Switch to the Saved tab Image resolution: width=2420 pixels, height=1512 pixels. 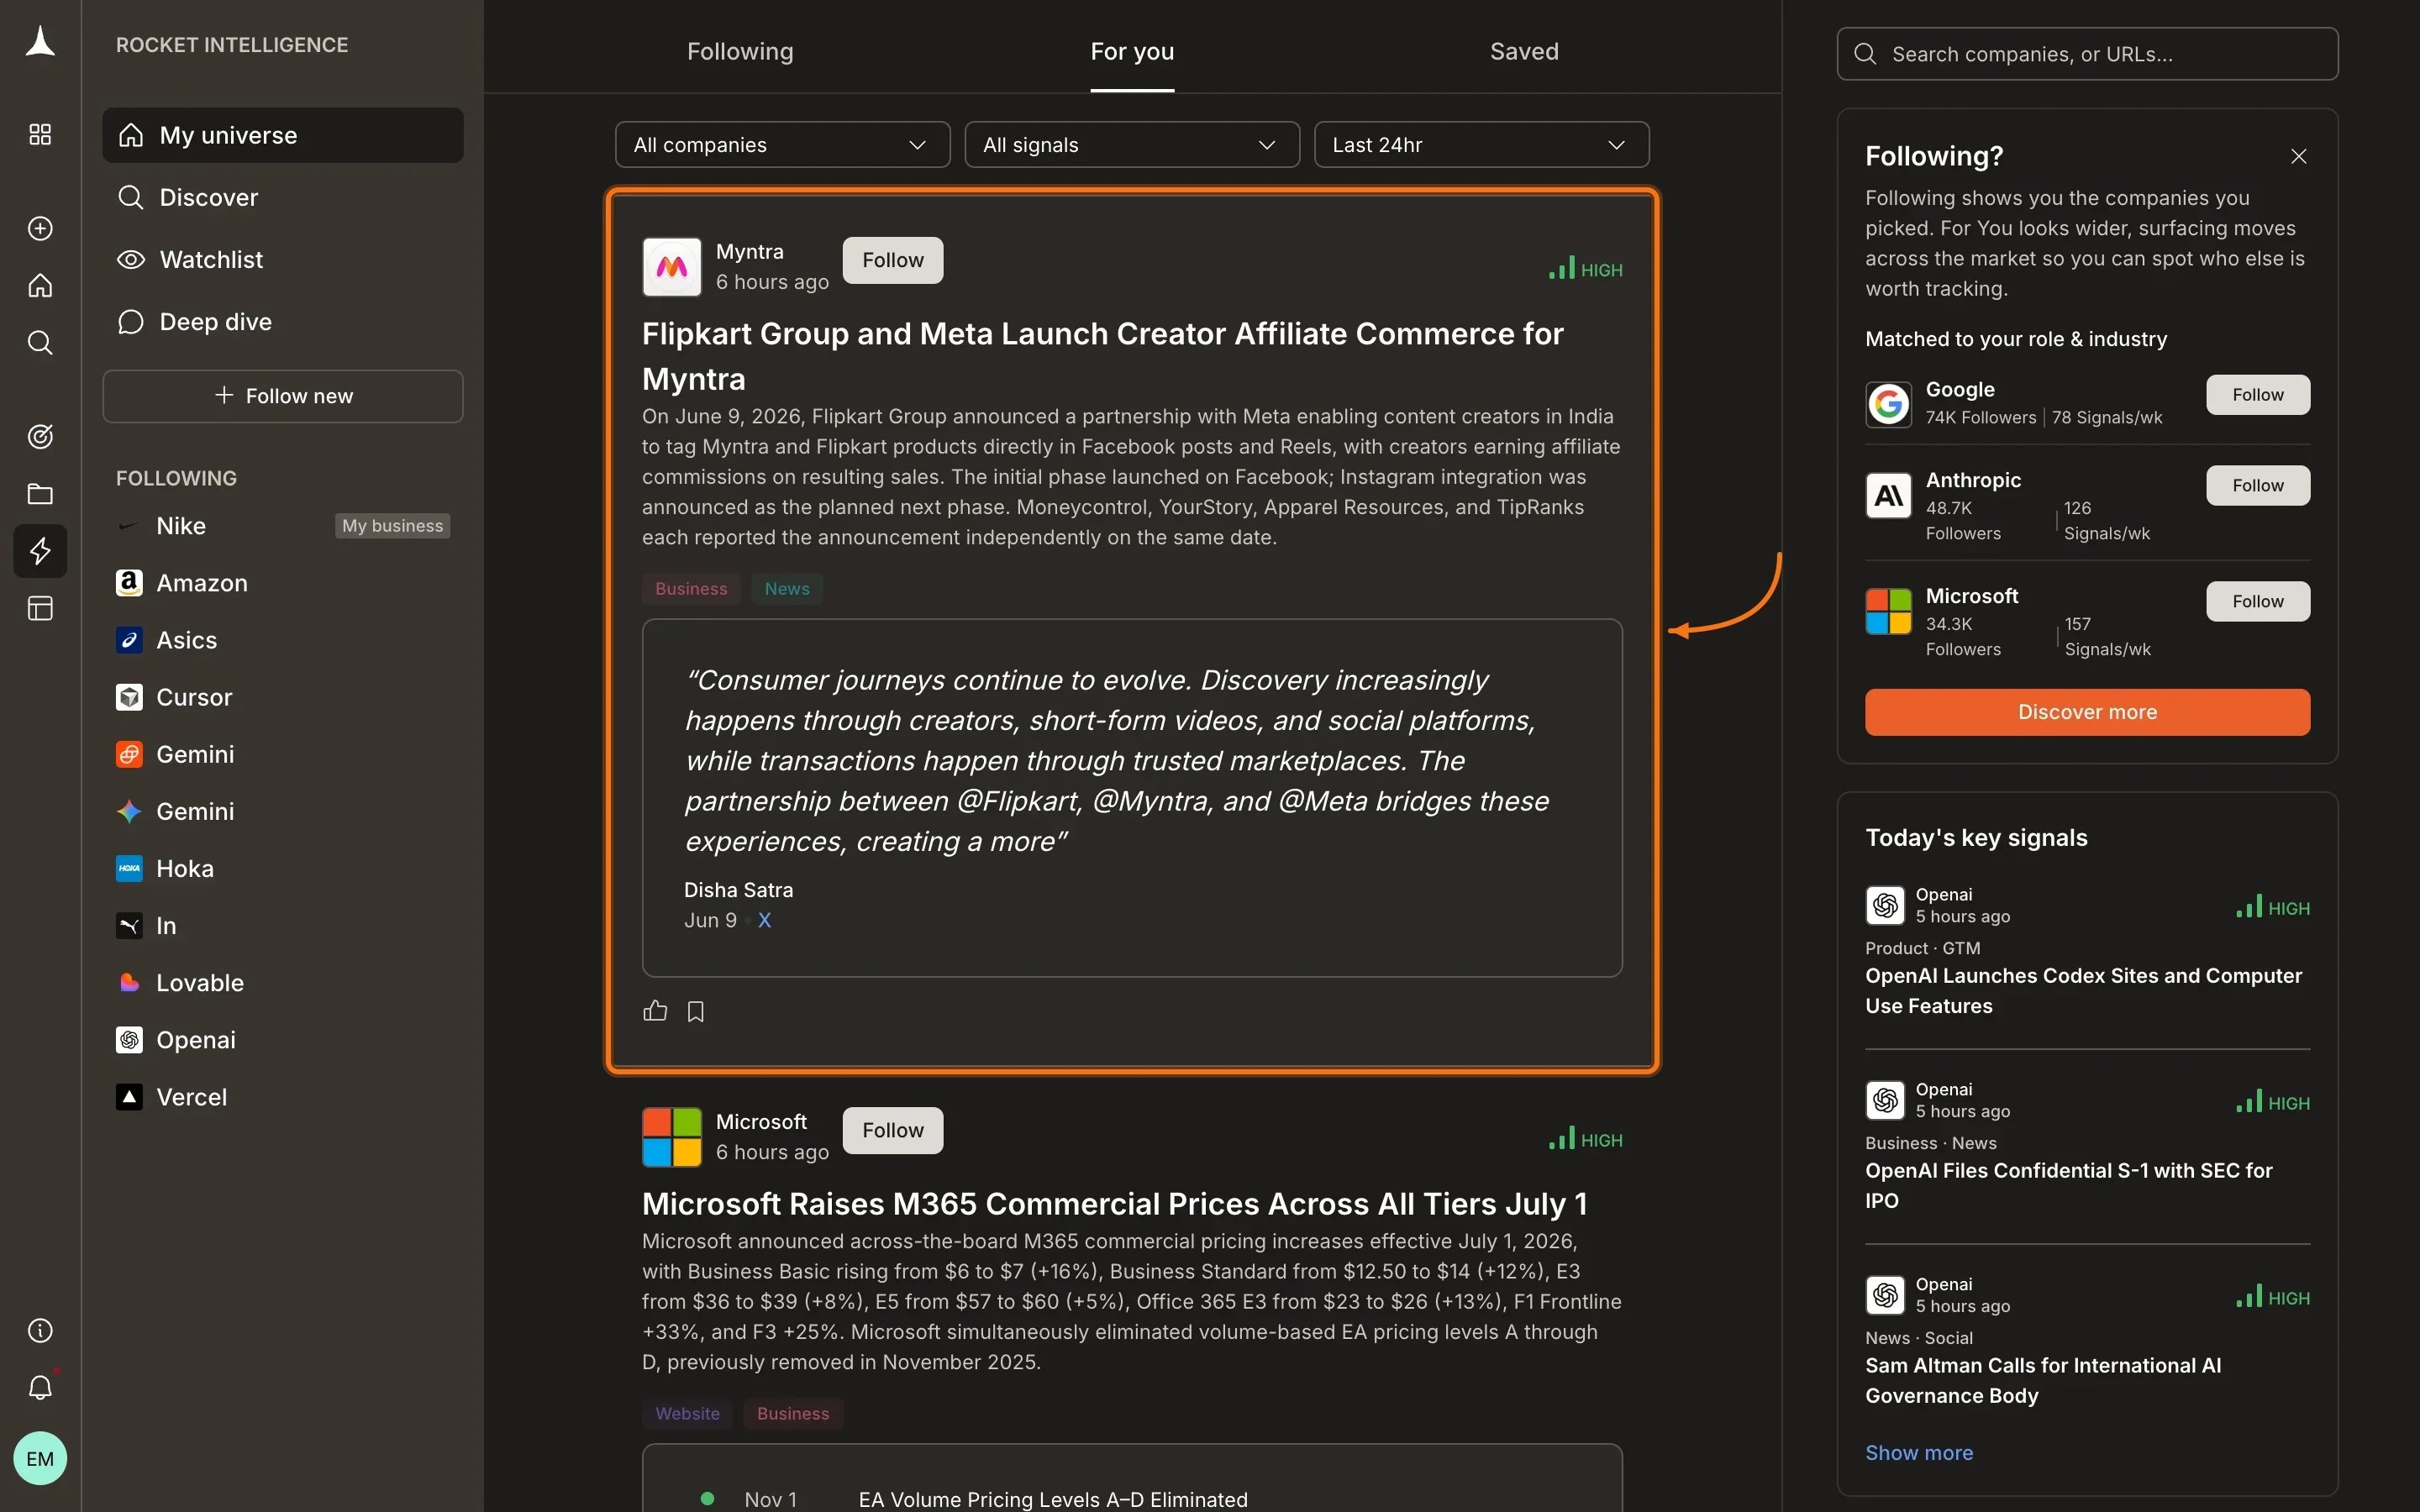click(x=1524, y=51)
